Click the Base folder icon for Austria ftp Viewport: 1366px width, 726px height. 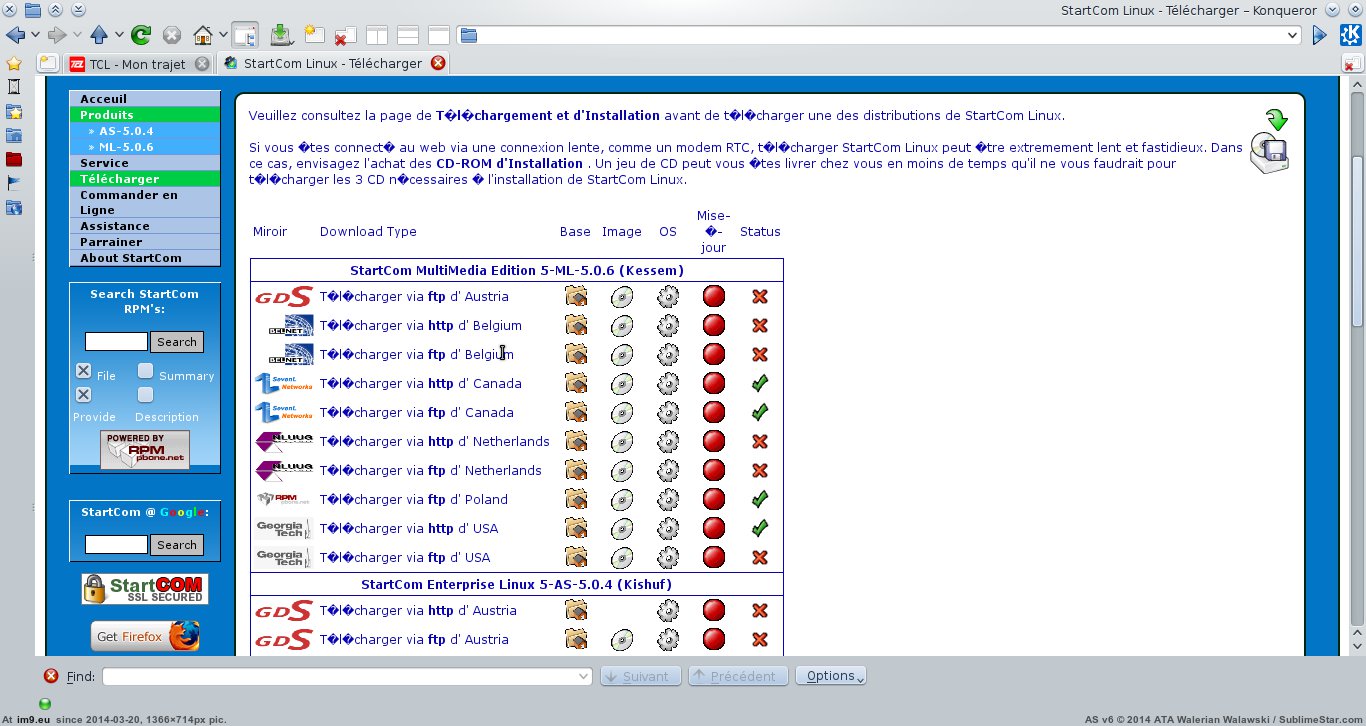click(575, 297)
